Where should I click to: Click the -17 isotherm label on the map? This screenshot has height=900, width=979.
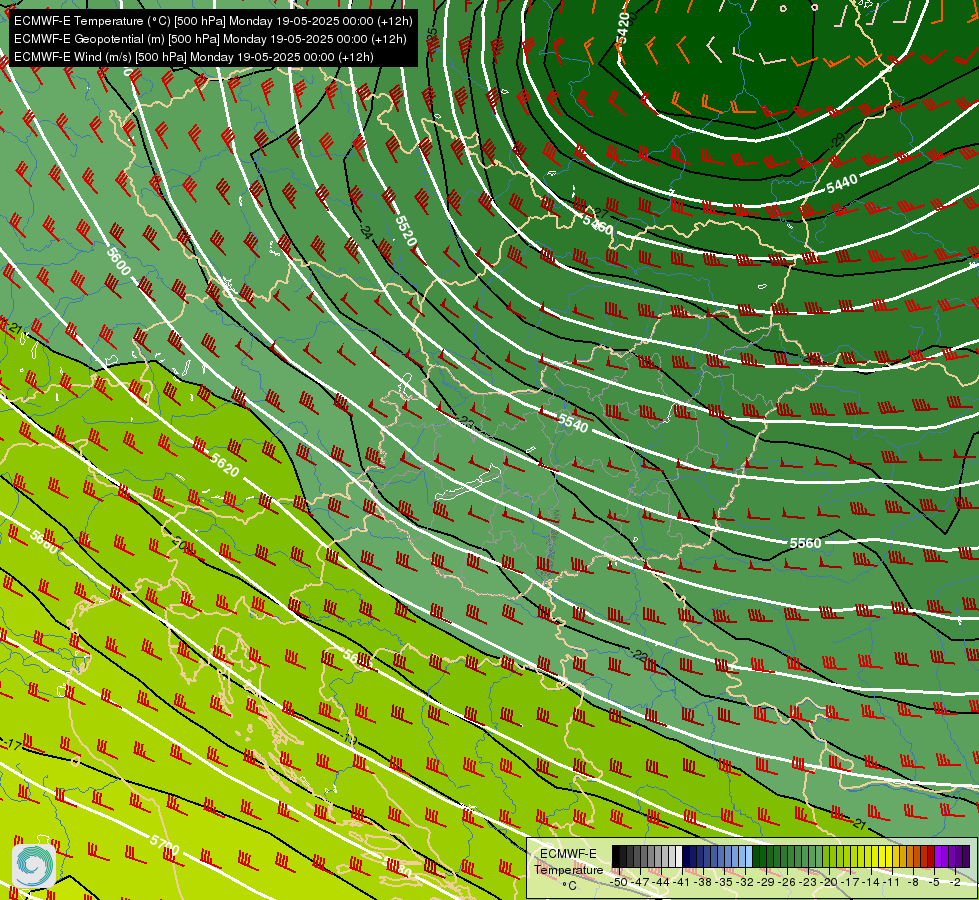click(12, 744)
